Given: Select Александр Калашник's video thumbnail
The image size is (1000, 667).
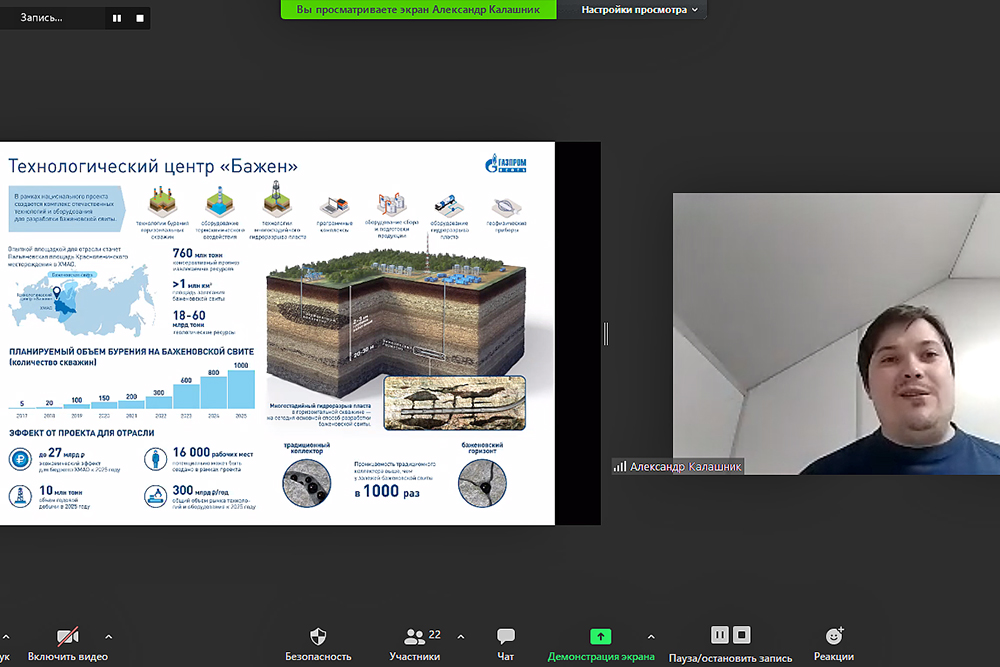Looking at the screenshot, I should click(x=835, y=333).
